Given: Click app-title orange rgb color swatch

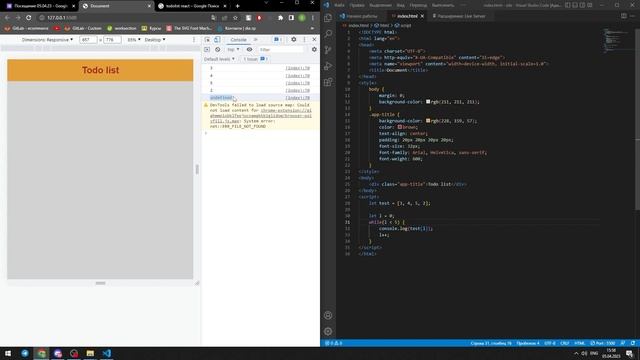Looking at the screenshot, I should tap(428, 120).
